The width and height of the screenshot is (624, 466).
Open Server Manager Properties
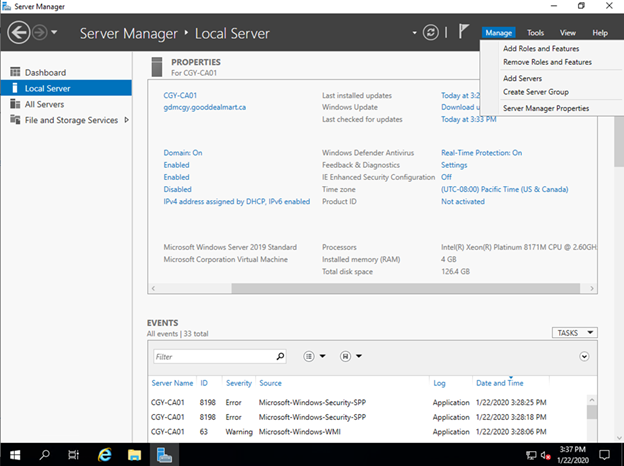(x=546, y=108)
